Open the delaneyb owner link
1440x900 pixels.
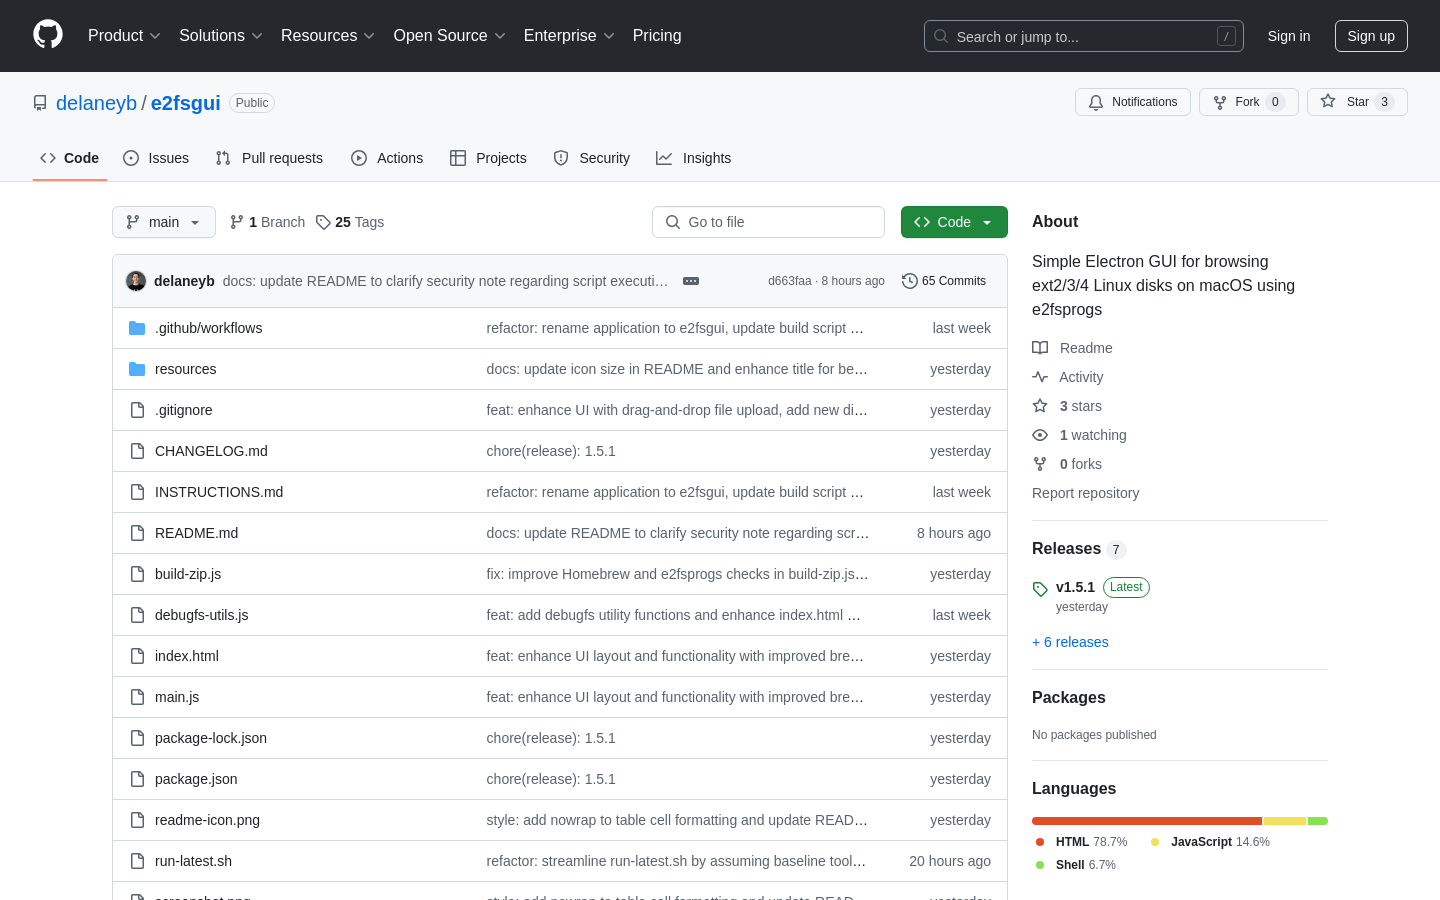[96, 103]
